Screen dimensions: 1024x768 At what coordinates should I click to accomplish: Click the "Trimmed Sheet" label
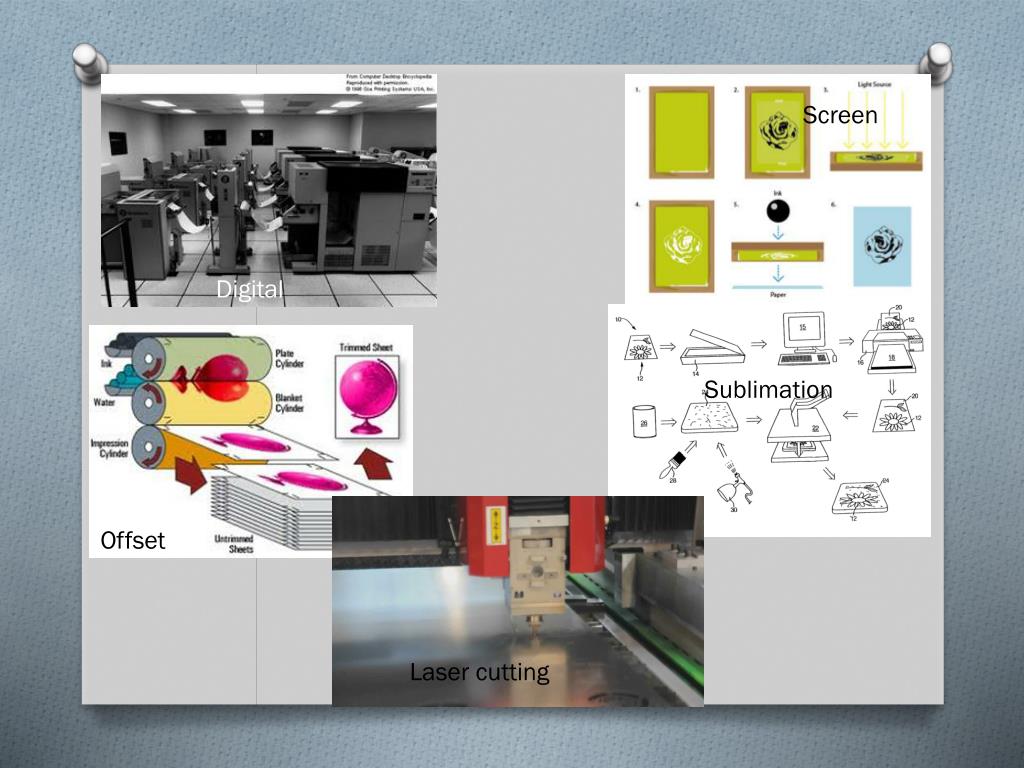[366, 347]
